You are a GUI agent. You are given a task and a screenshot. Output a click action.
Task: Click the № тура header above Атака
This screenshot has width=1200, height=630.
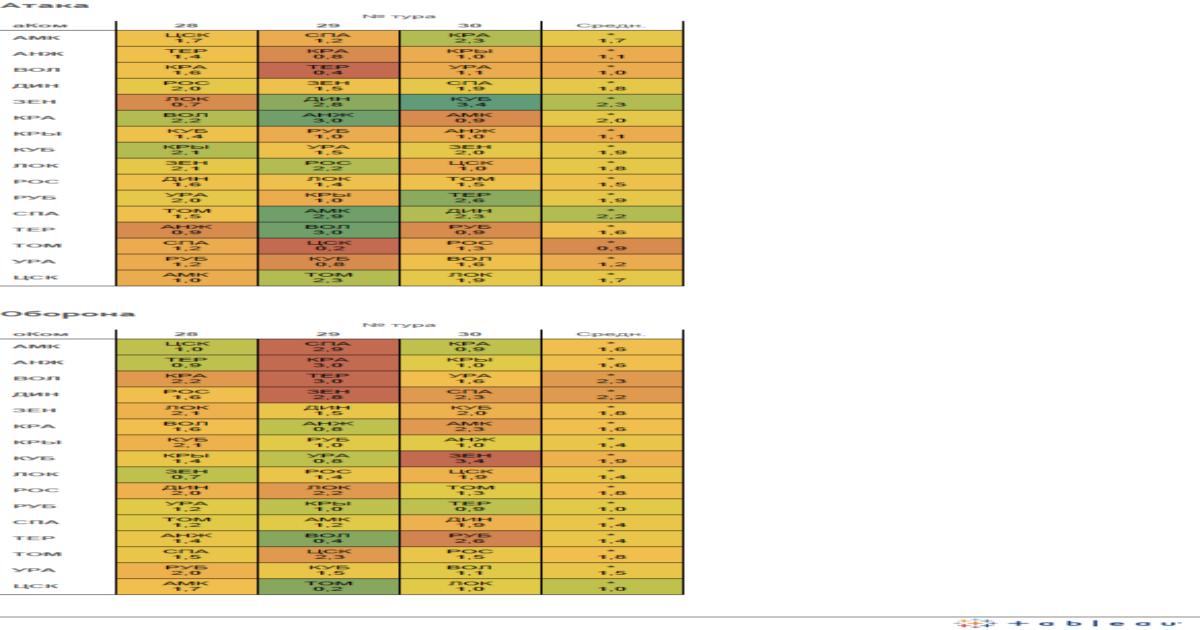click(x=399, y=14)
